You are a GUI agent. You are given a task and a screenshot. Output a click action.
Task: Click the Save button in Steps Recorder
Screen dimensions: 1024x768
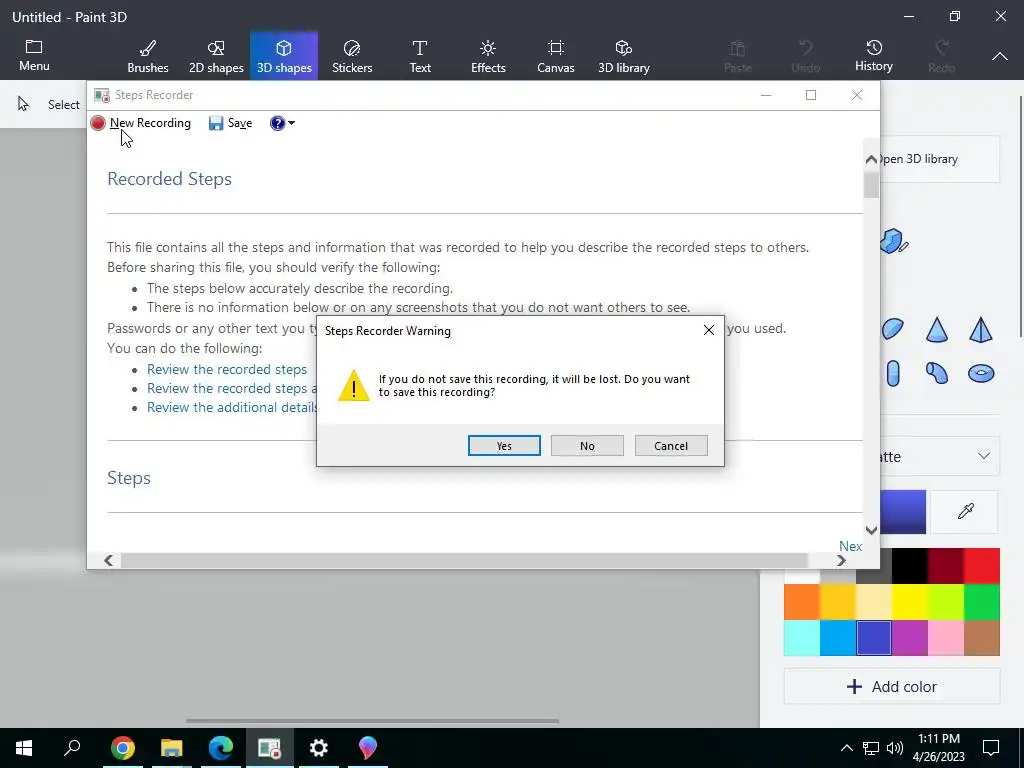coord(231,123)
